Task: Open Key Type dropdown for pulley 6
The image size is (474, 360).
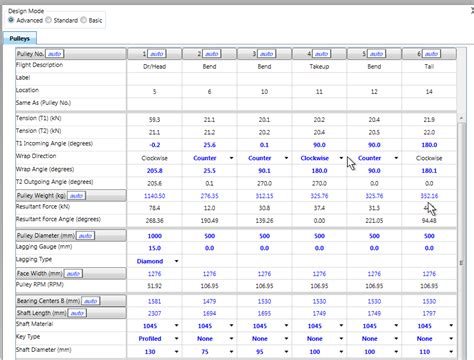Action: (451, 338)
